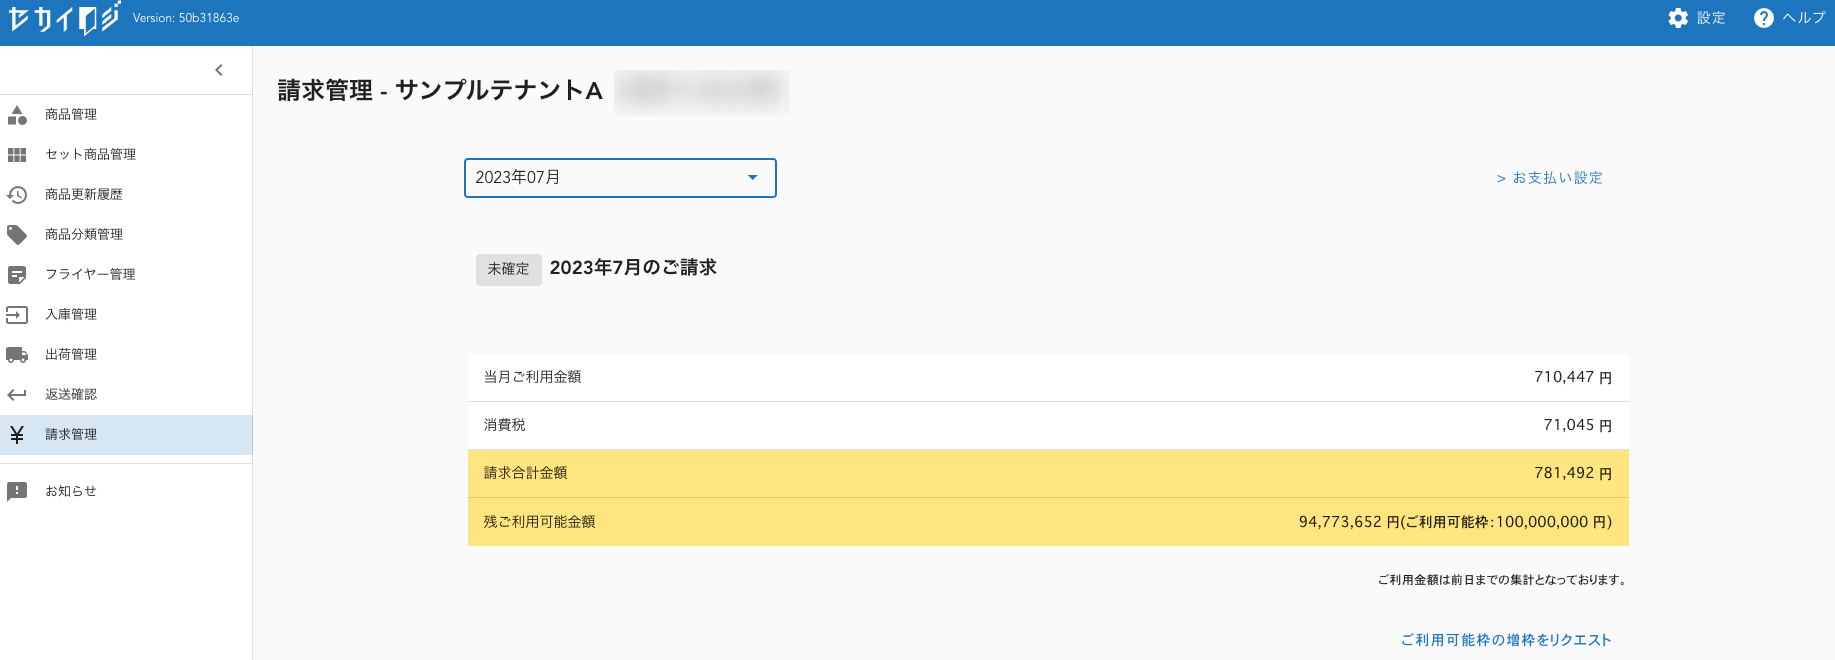Click the 商品更新履歴 history clock icon
The height and width of the screenshot is (660, 1835).
pos(17,195)
